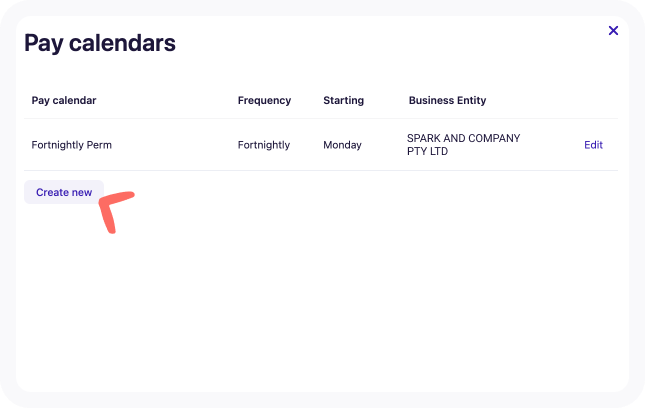The height and width of the screenshot is (408, 645).
Task: Click SPARK AND COMPANY entity text
Action: 464,138
